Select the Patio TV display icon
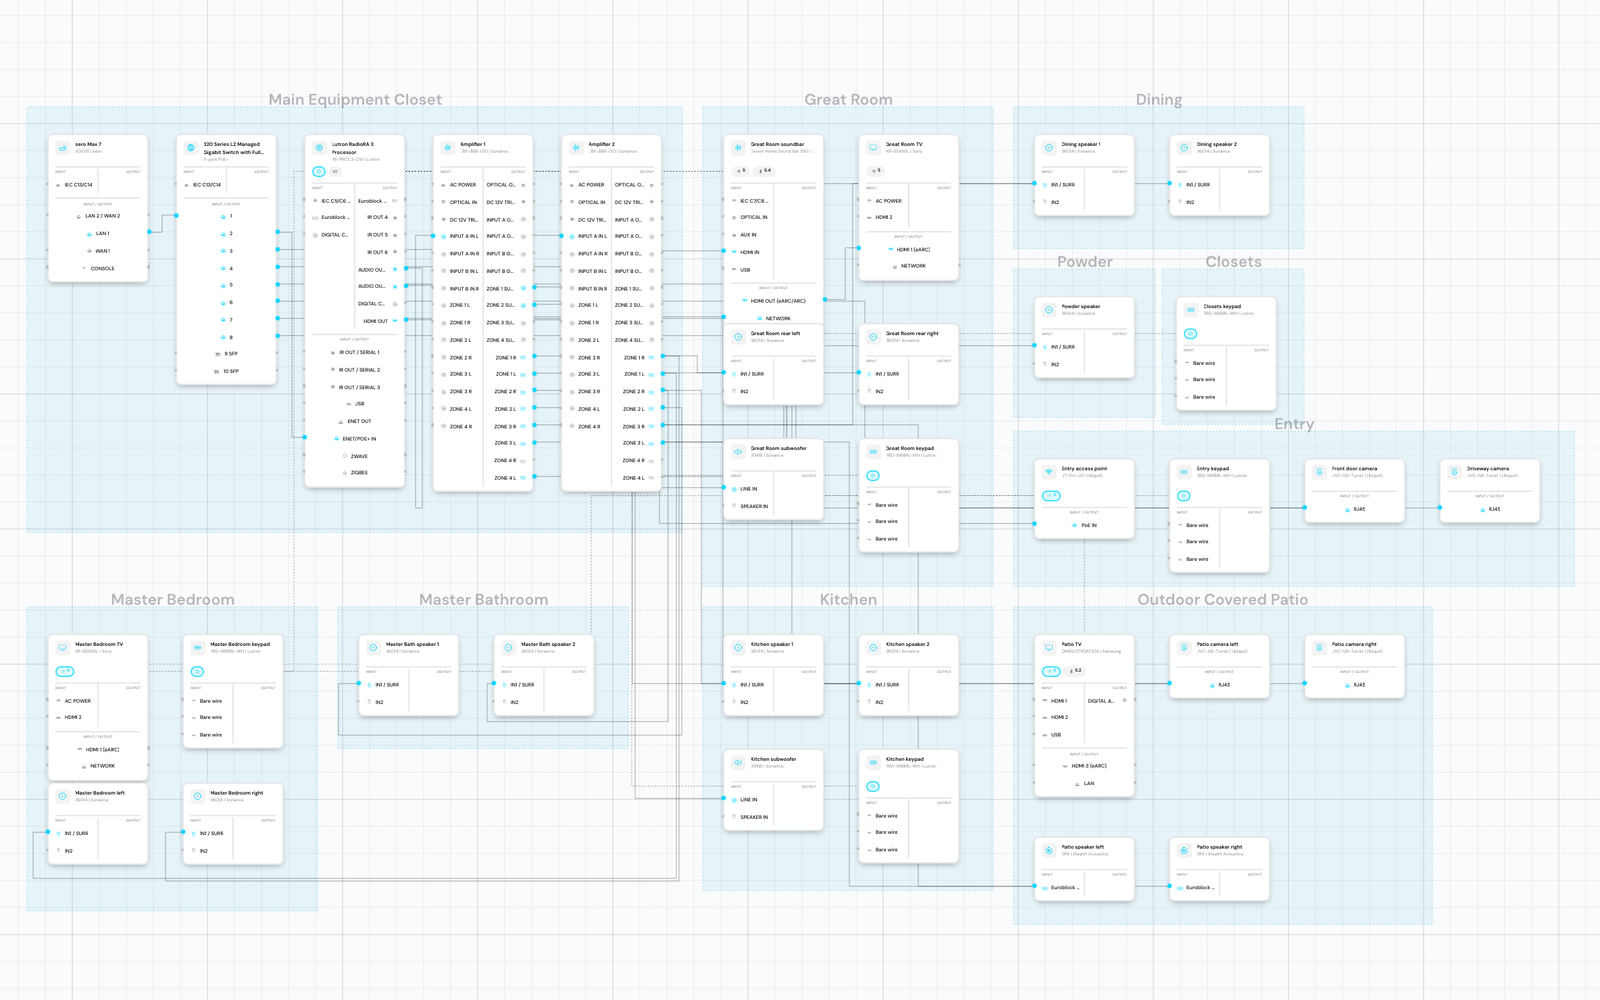Viewport: 1600px width, 1000px height. [x=1048, y=648]
